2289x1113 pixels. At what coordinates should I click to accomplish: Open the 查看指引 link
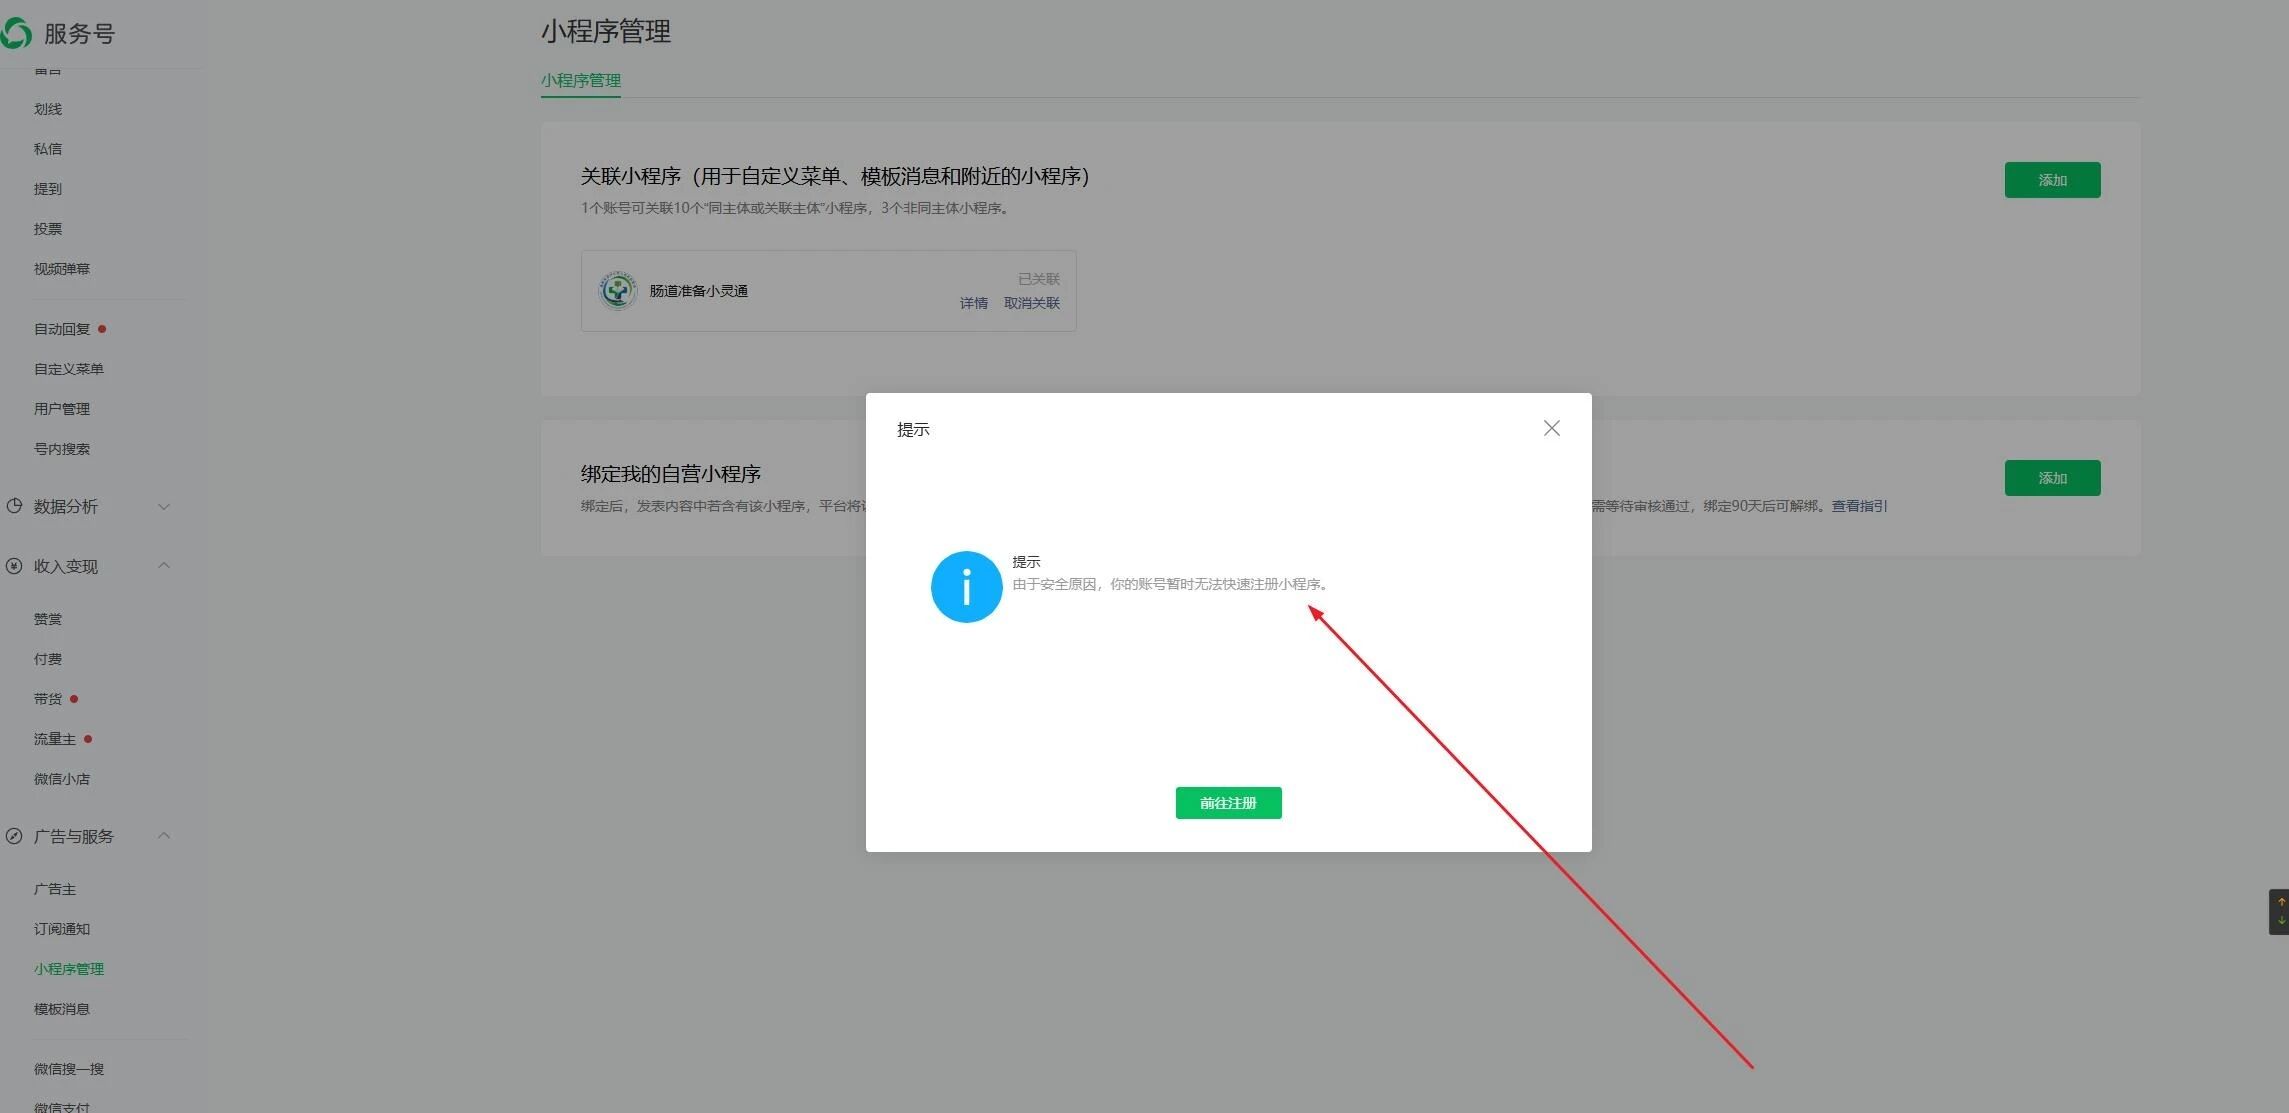pyautogui.click(x=1859, y=506)
